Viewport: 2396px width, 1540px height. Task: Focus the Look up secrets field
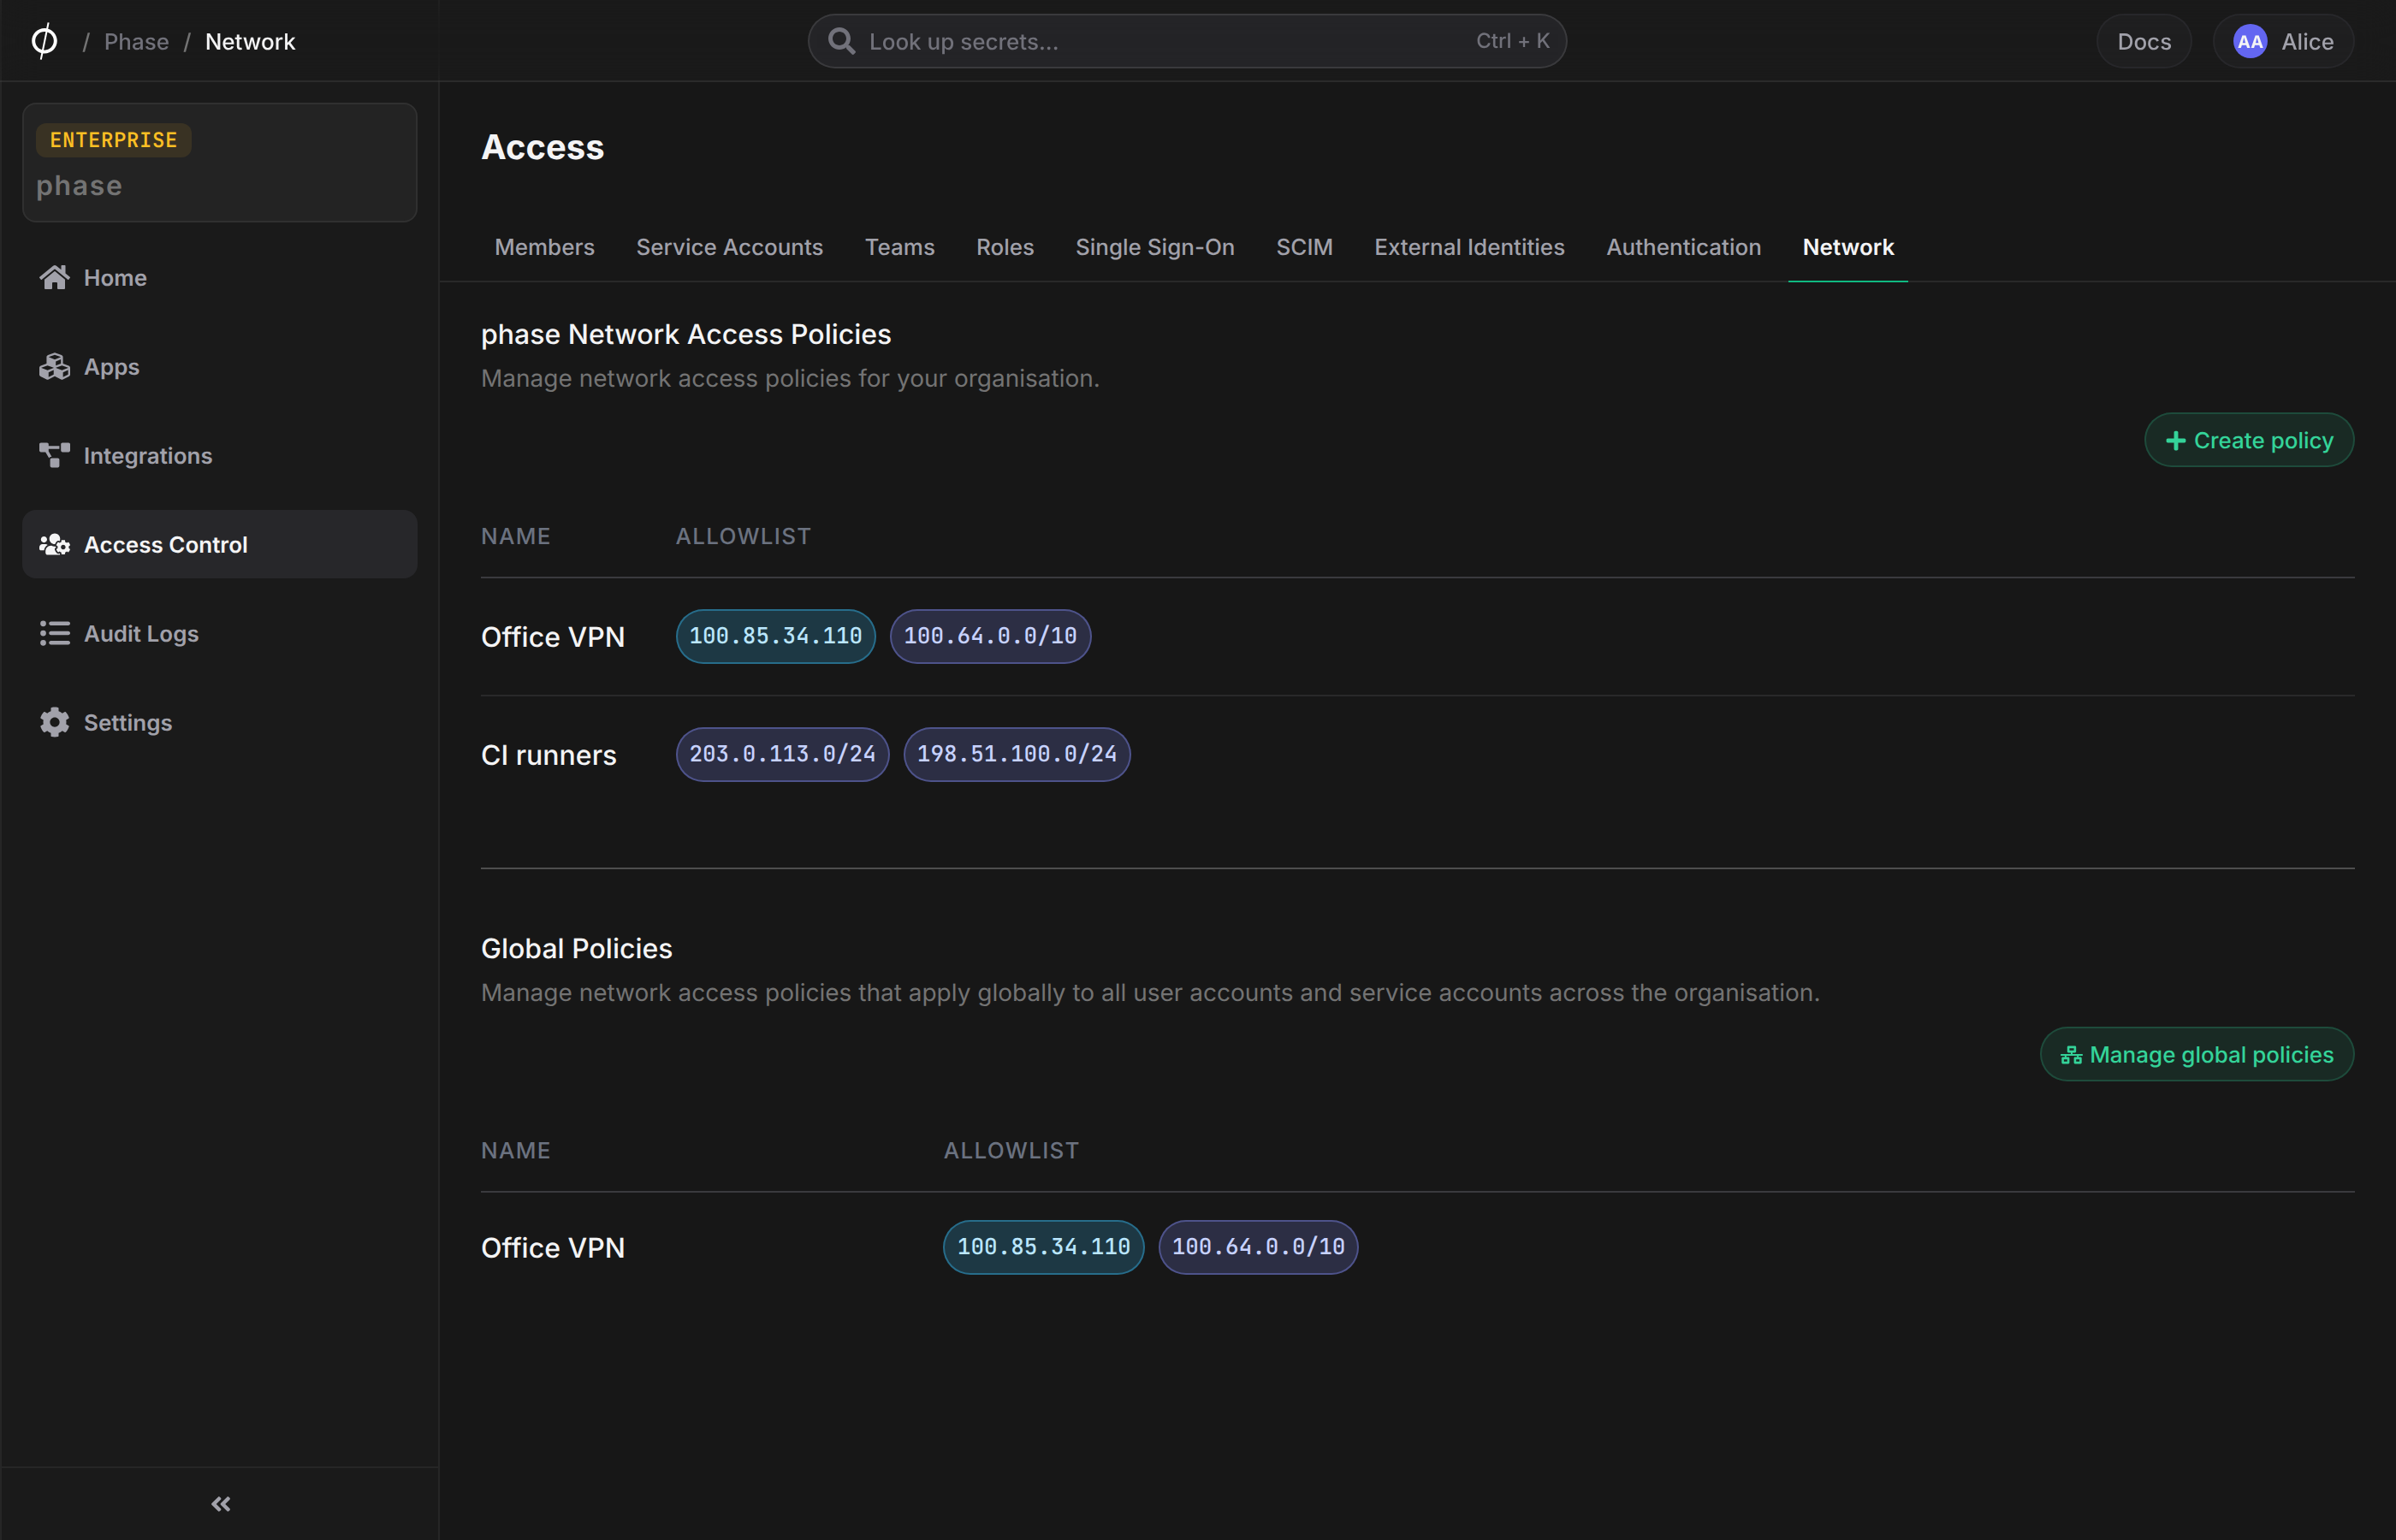pyautogui.click(x=1187, y=41)
